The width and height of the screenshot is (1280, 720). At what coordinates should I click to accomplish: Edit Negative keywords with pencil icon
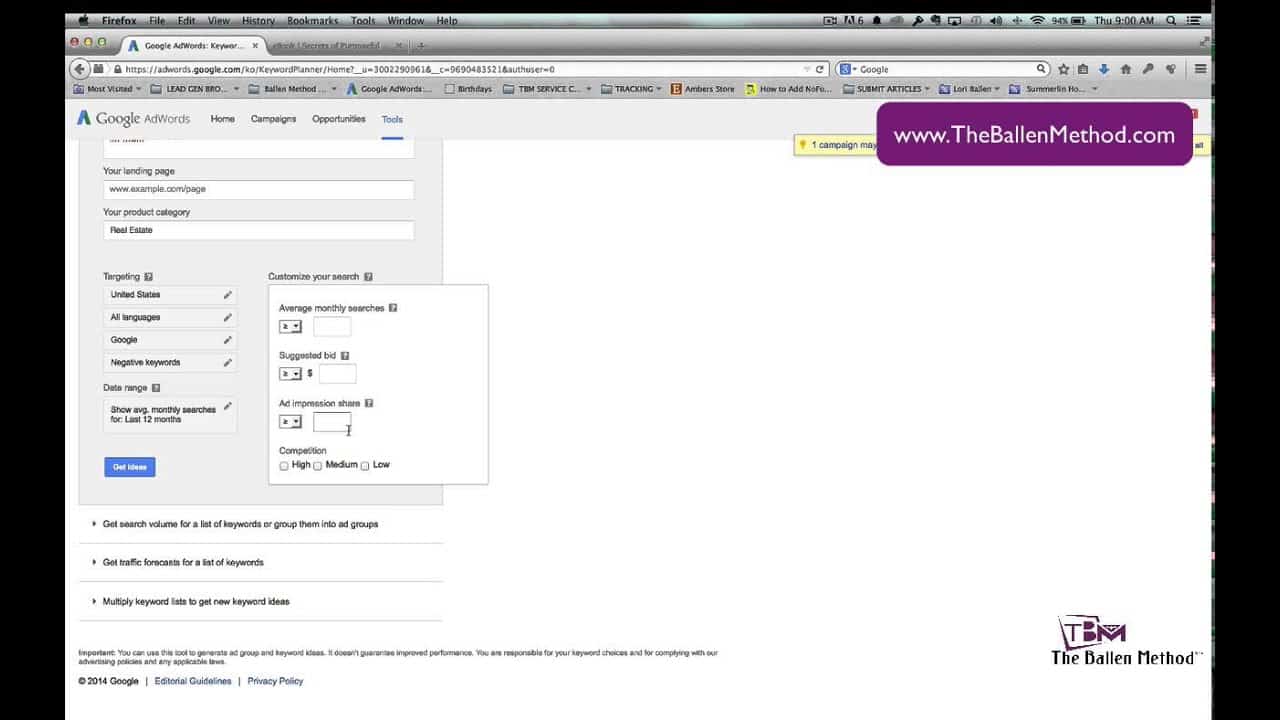pos(227,363)
